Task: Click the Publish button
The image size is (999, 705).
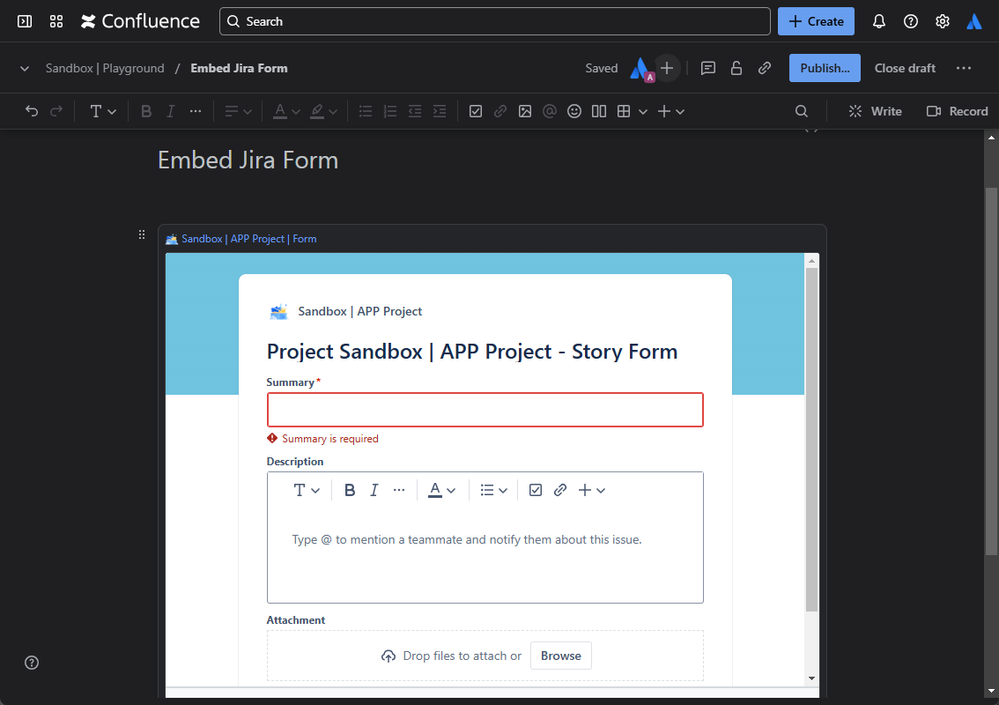Action: [824, 68]
